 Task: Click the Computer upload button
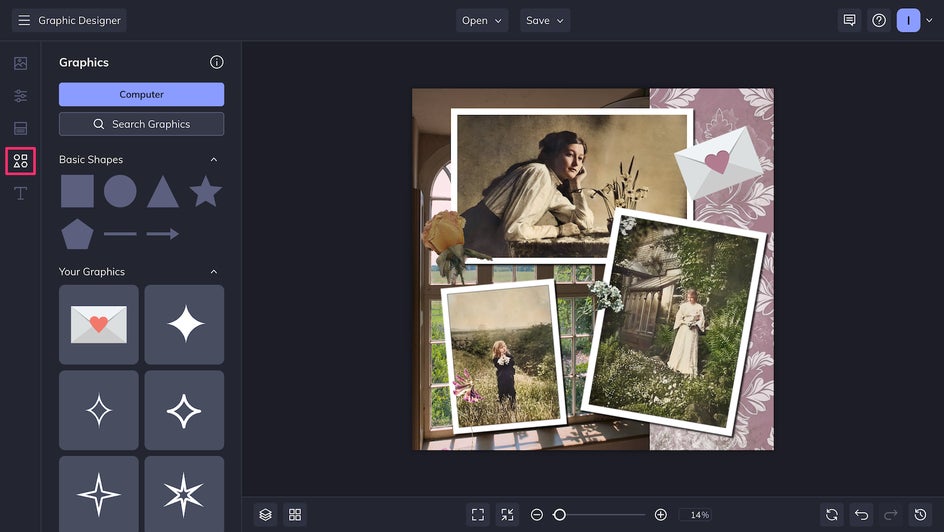click(141, 94)
